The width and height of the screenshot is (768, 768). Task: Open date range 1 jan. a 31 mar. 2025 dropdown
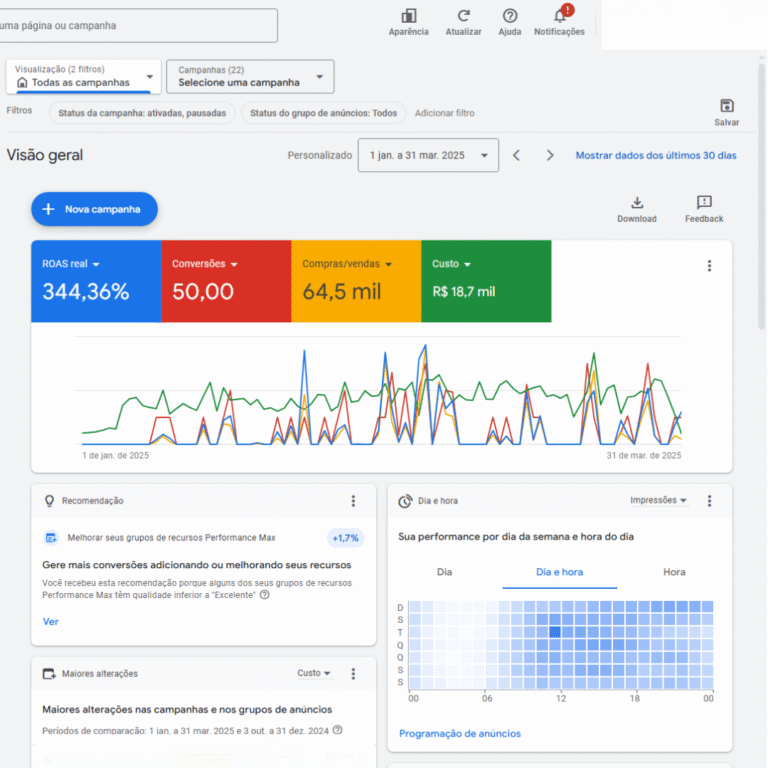click(x=428, y=155)
